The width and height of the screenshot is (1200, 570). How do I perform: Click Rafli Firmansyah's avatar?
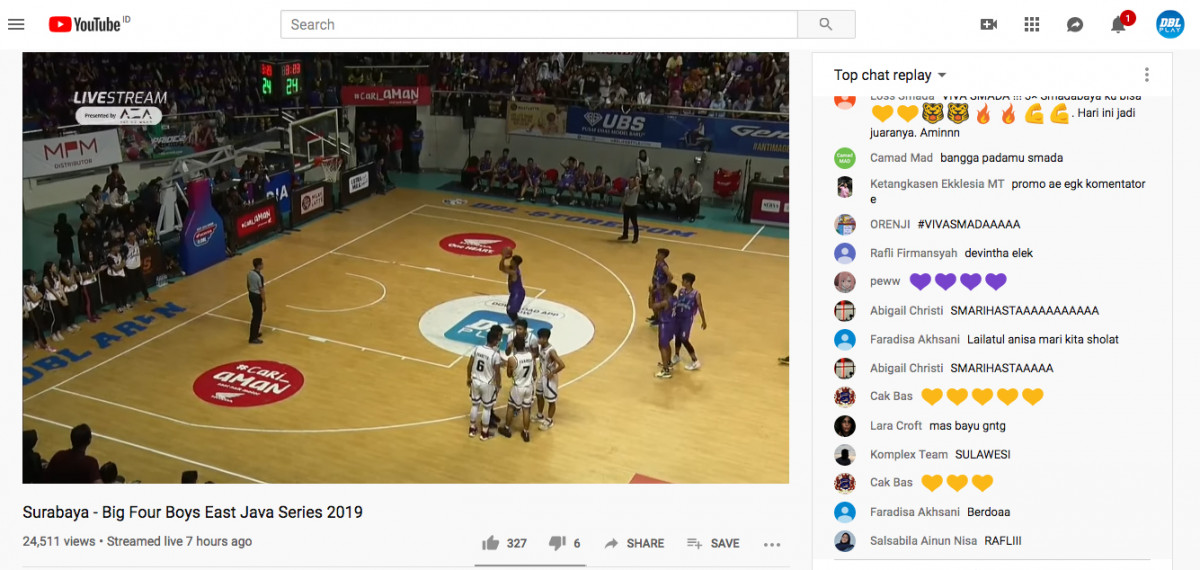[845, 253]
